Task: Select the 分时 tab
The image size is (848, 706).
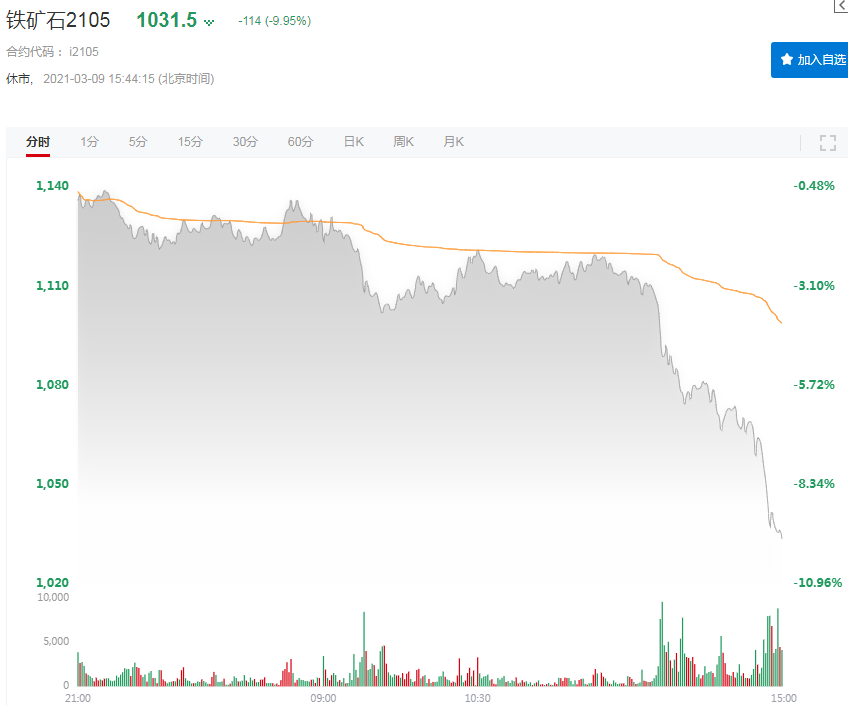Action: 38,142
